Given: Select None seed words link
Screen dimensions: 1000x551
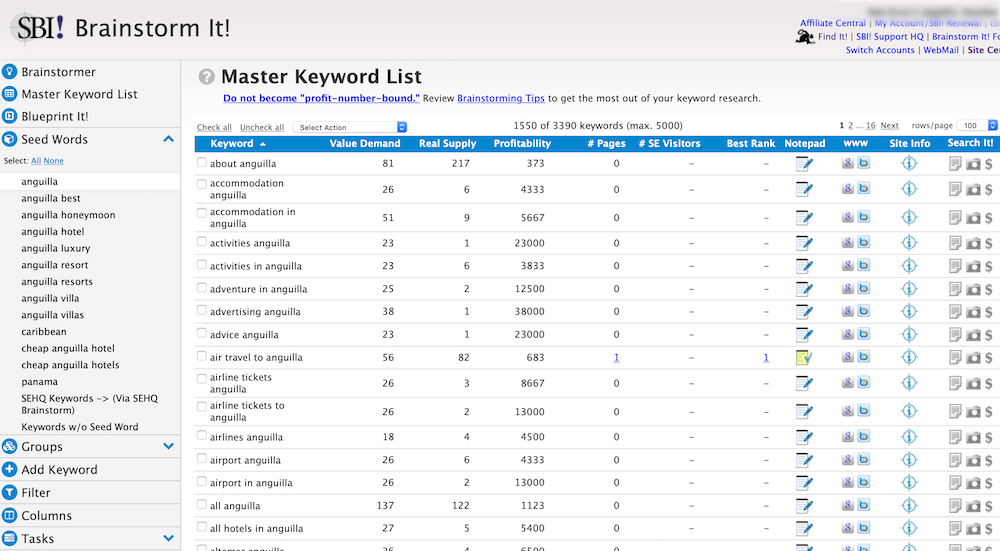Looking at the screenshot, I should [54, 161].
